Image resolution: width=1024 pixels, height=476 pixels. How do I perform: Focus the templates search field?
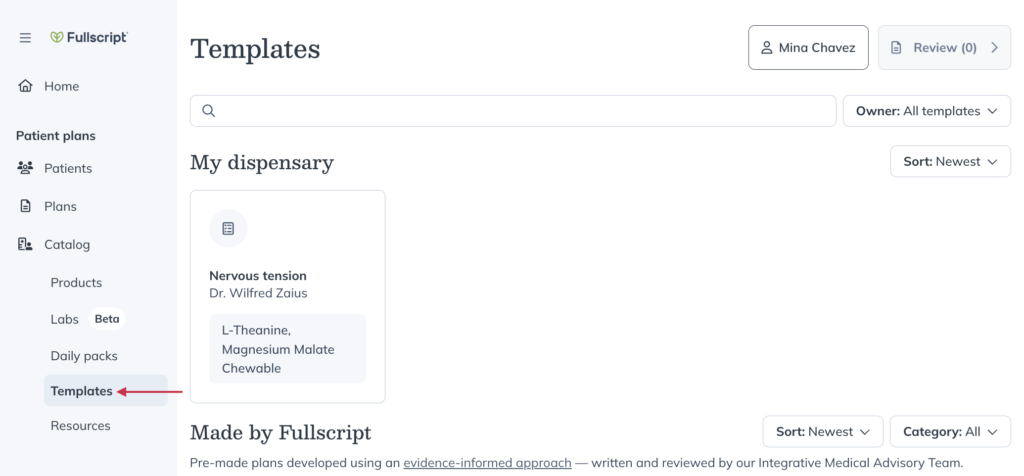[x=513, y=111]
